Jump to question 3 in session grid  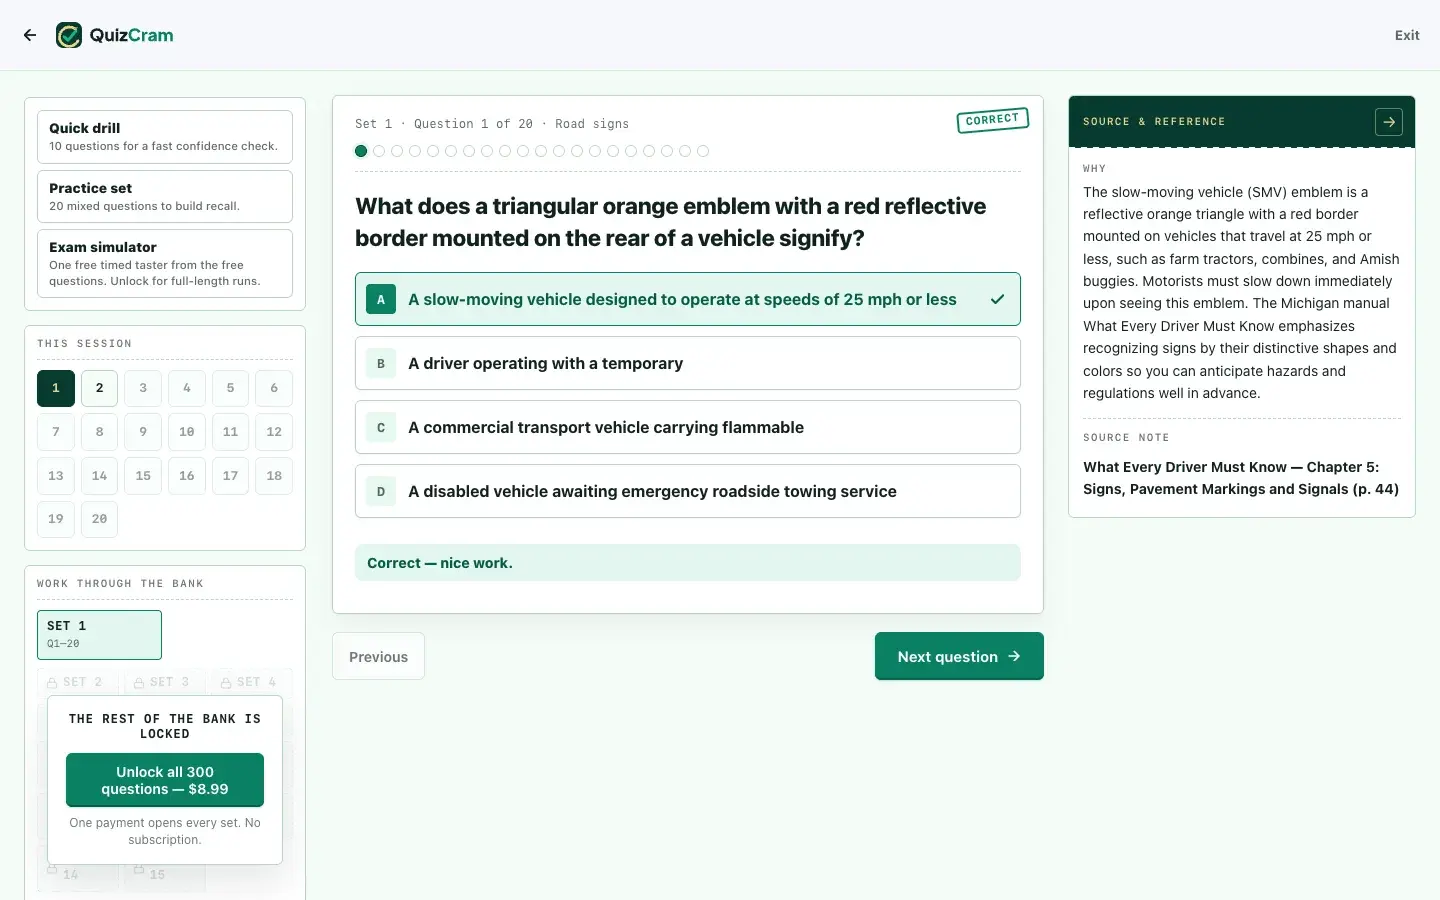[143, 388]
